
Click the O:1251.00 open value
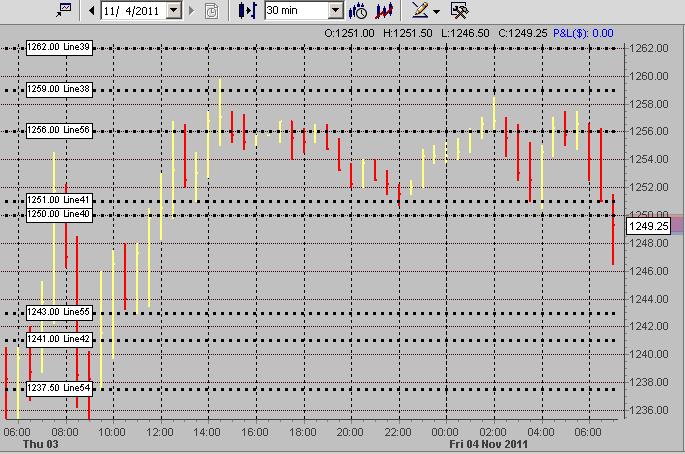tap(349, 33)
